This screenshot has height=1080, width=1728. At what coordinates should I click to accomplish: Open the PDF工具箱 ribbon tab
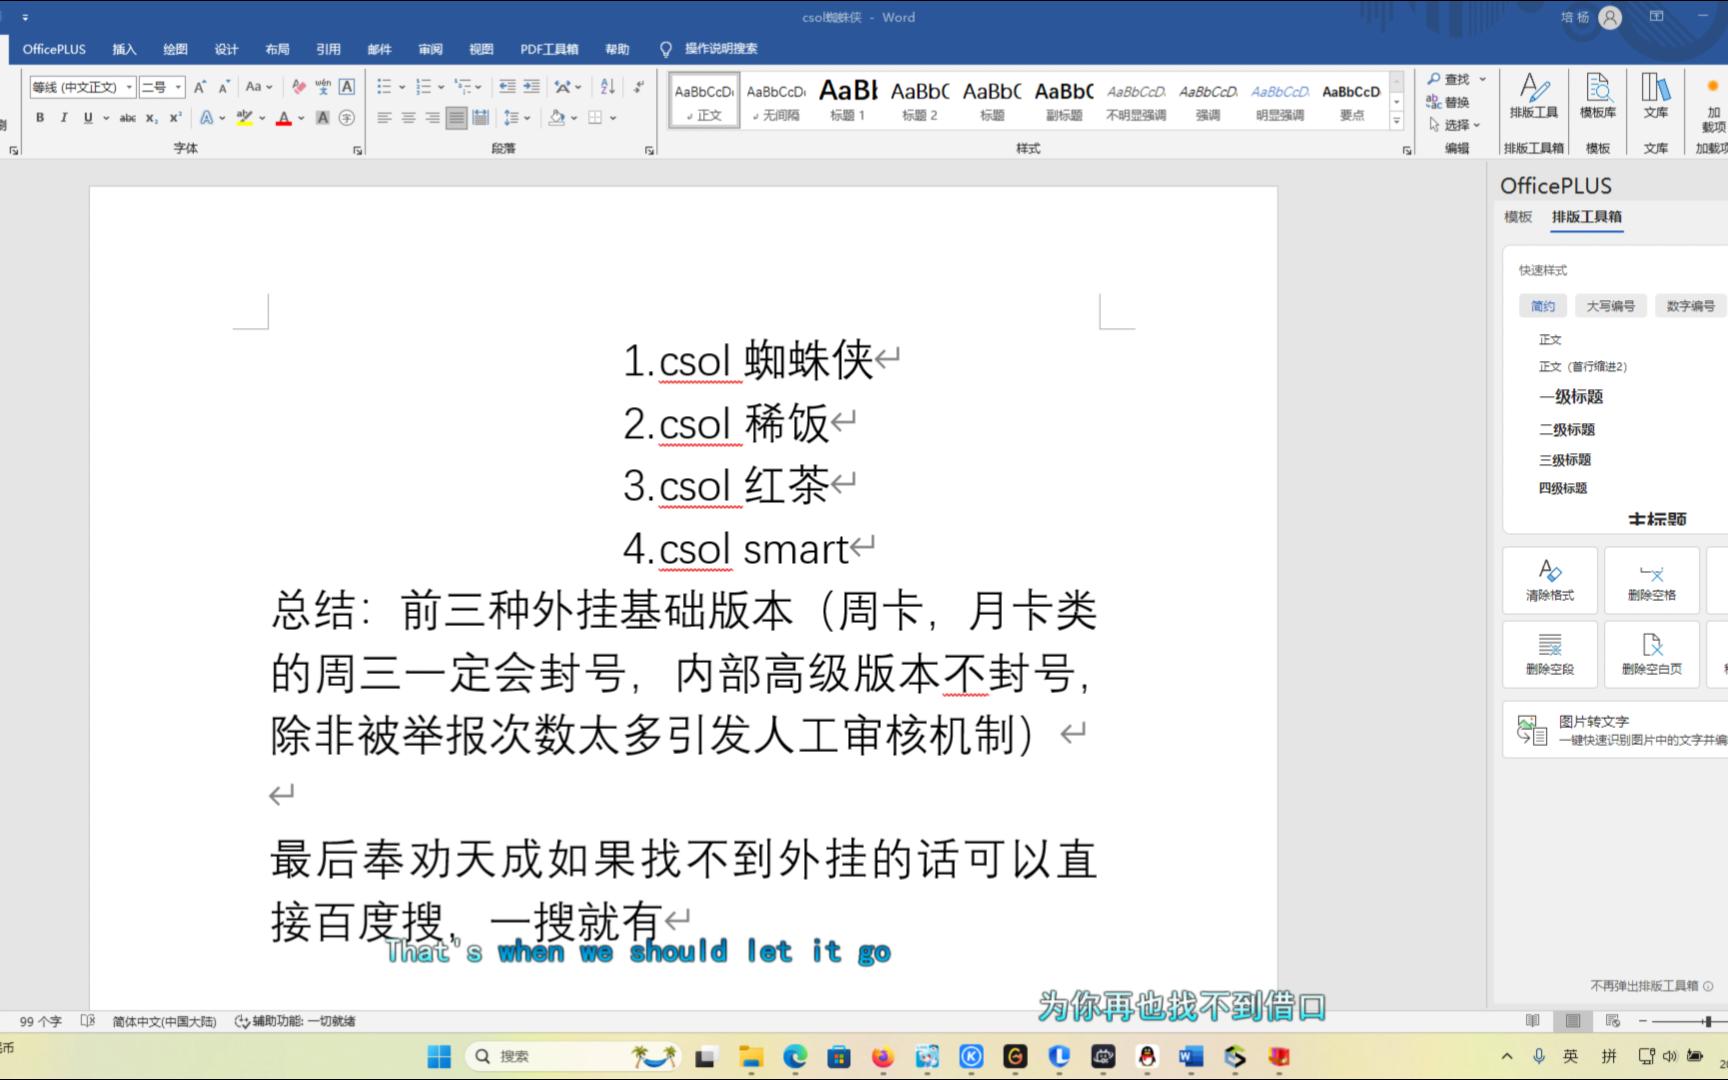tap(549, 49)
